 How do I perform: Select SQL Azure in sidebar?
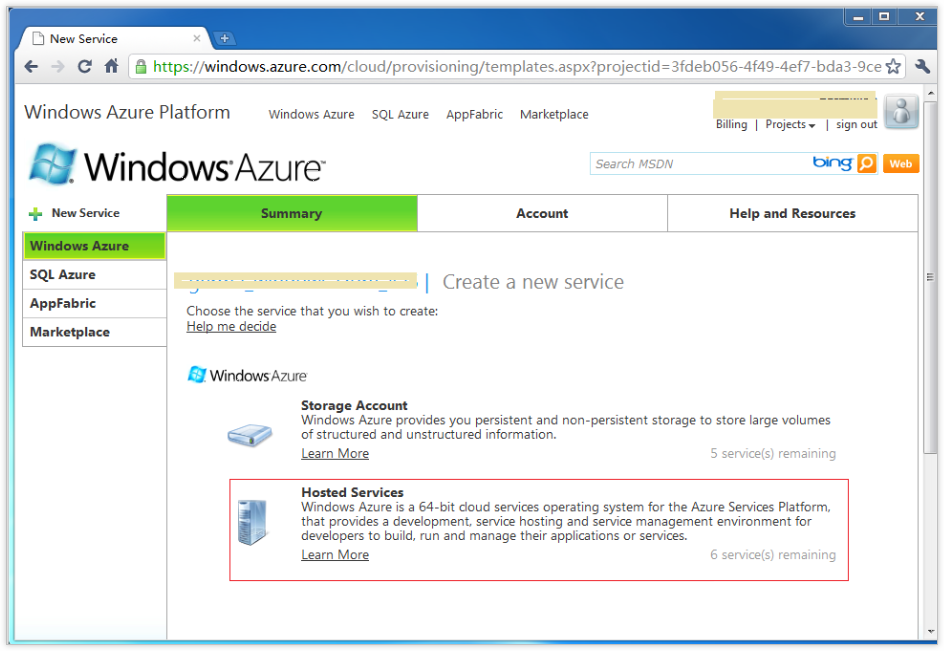tap(95, 275)
